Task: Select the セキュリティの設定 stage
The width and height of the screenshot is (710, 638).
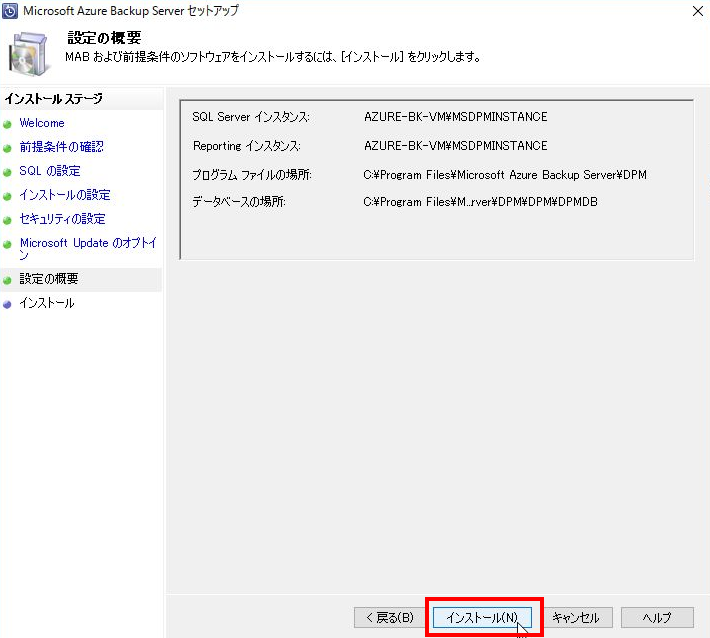Action: (x=62, y=219)
